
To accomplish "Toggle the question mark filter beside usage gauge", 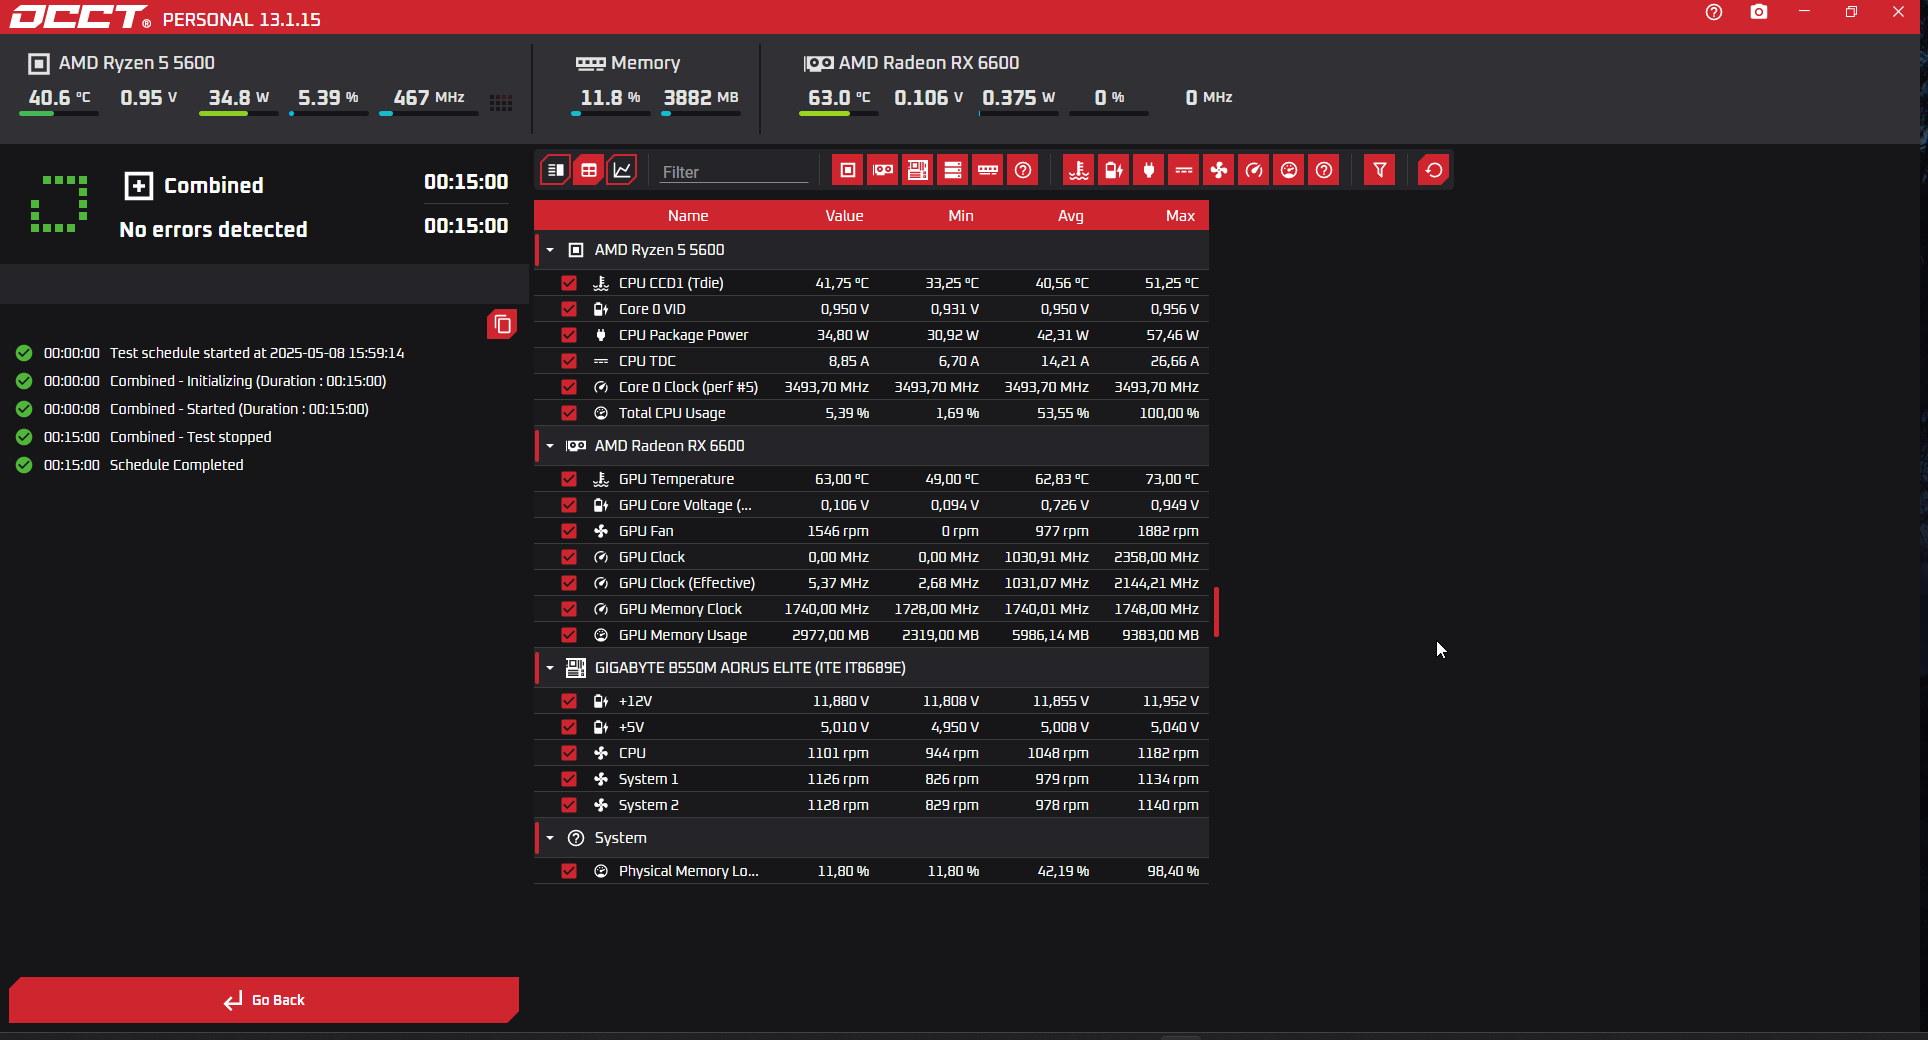I will (1324, 170).
